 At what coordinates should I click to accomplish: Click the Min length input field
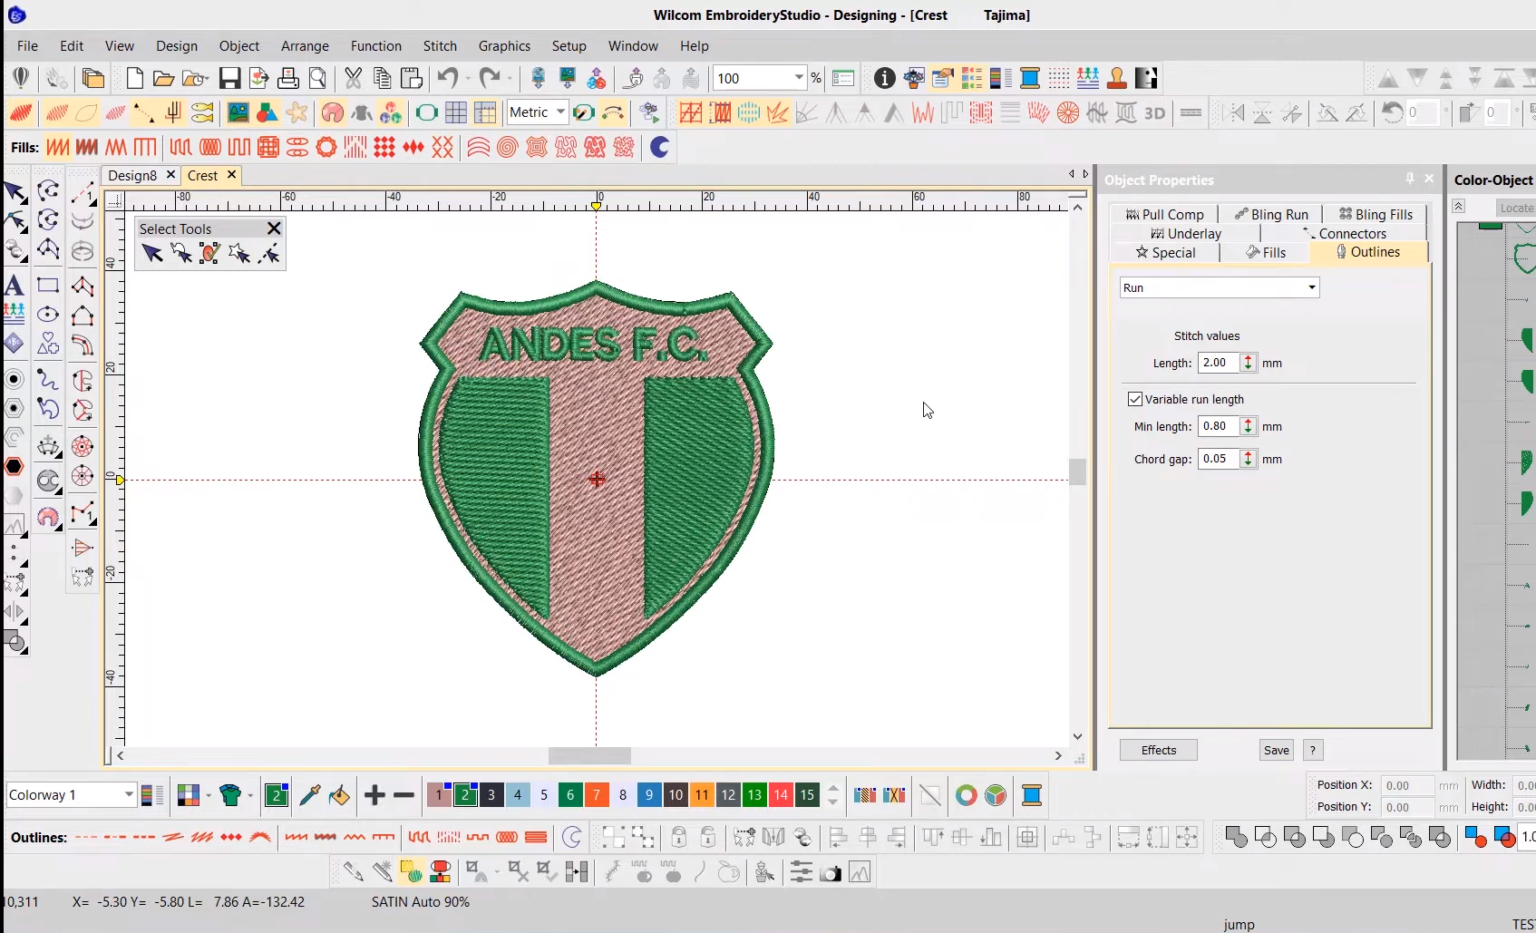pos(1220,426)
